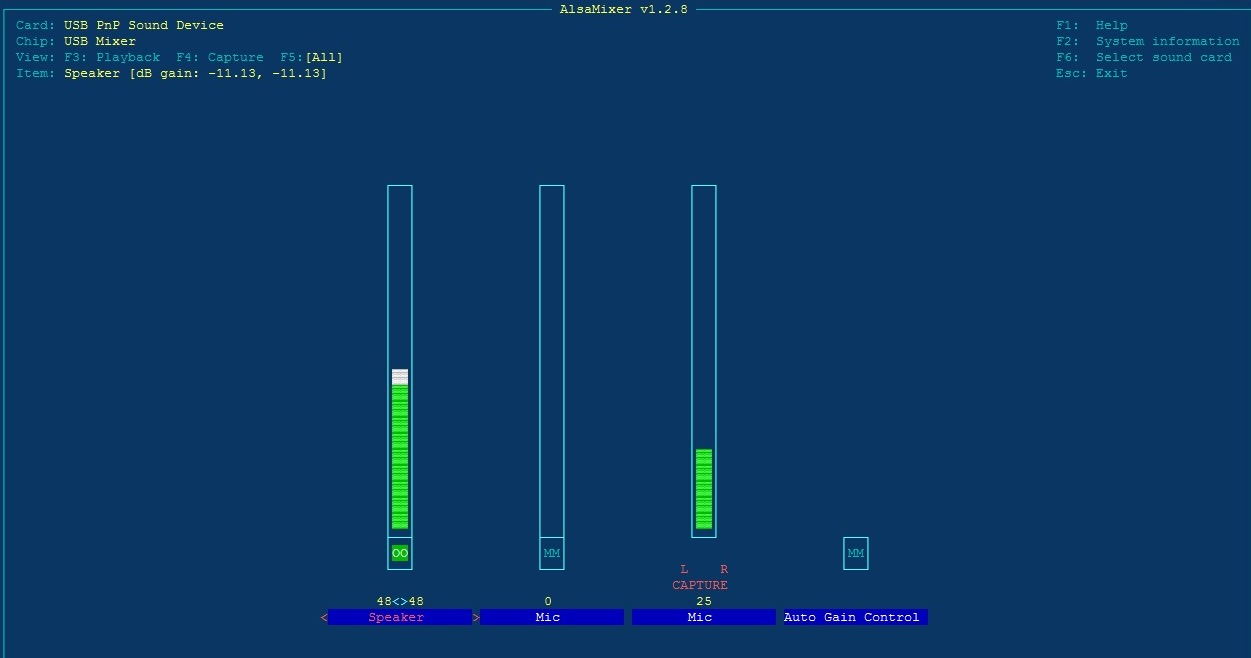Screen dimensions: 1251x658
Task: Click the empty playback Mic volume bar
Action: 552,360
